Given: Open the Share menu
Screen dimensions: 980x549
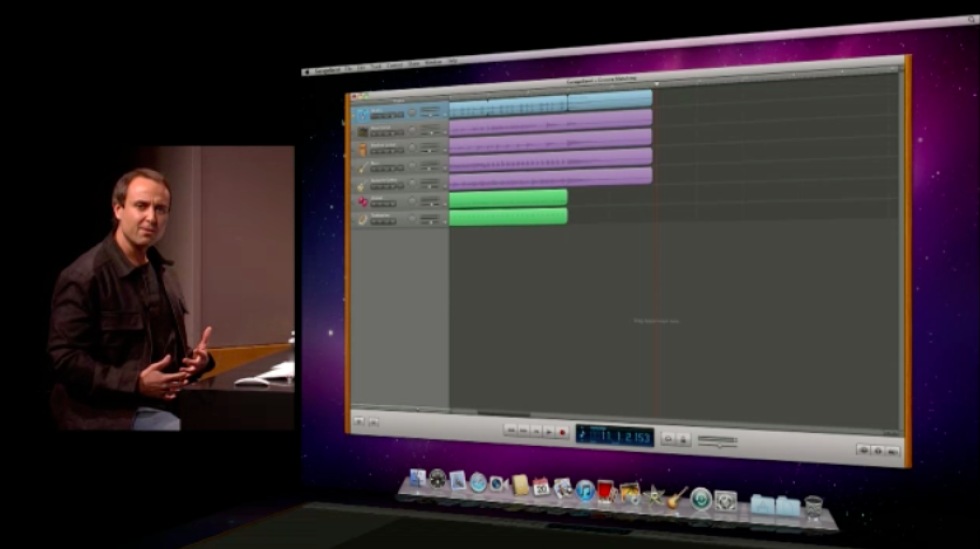Looking at the screenshot, I should tap(414, 65).
